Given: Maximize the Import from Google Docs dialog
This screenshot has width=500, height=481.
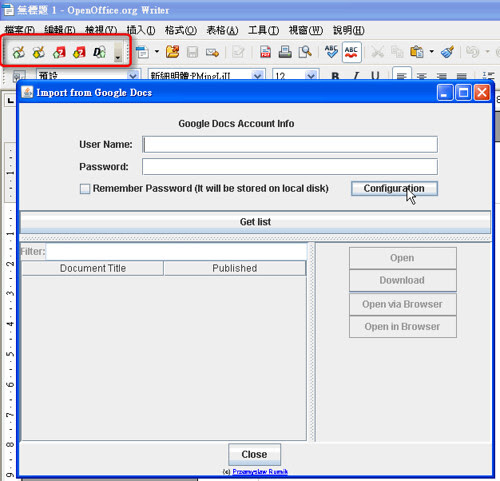Looking at the screenshot, I should click(463, 92).
